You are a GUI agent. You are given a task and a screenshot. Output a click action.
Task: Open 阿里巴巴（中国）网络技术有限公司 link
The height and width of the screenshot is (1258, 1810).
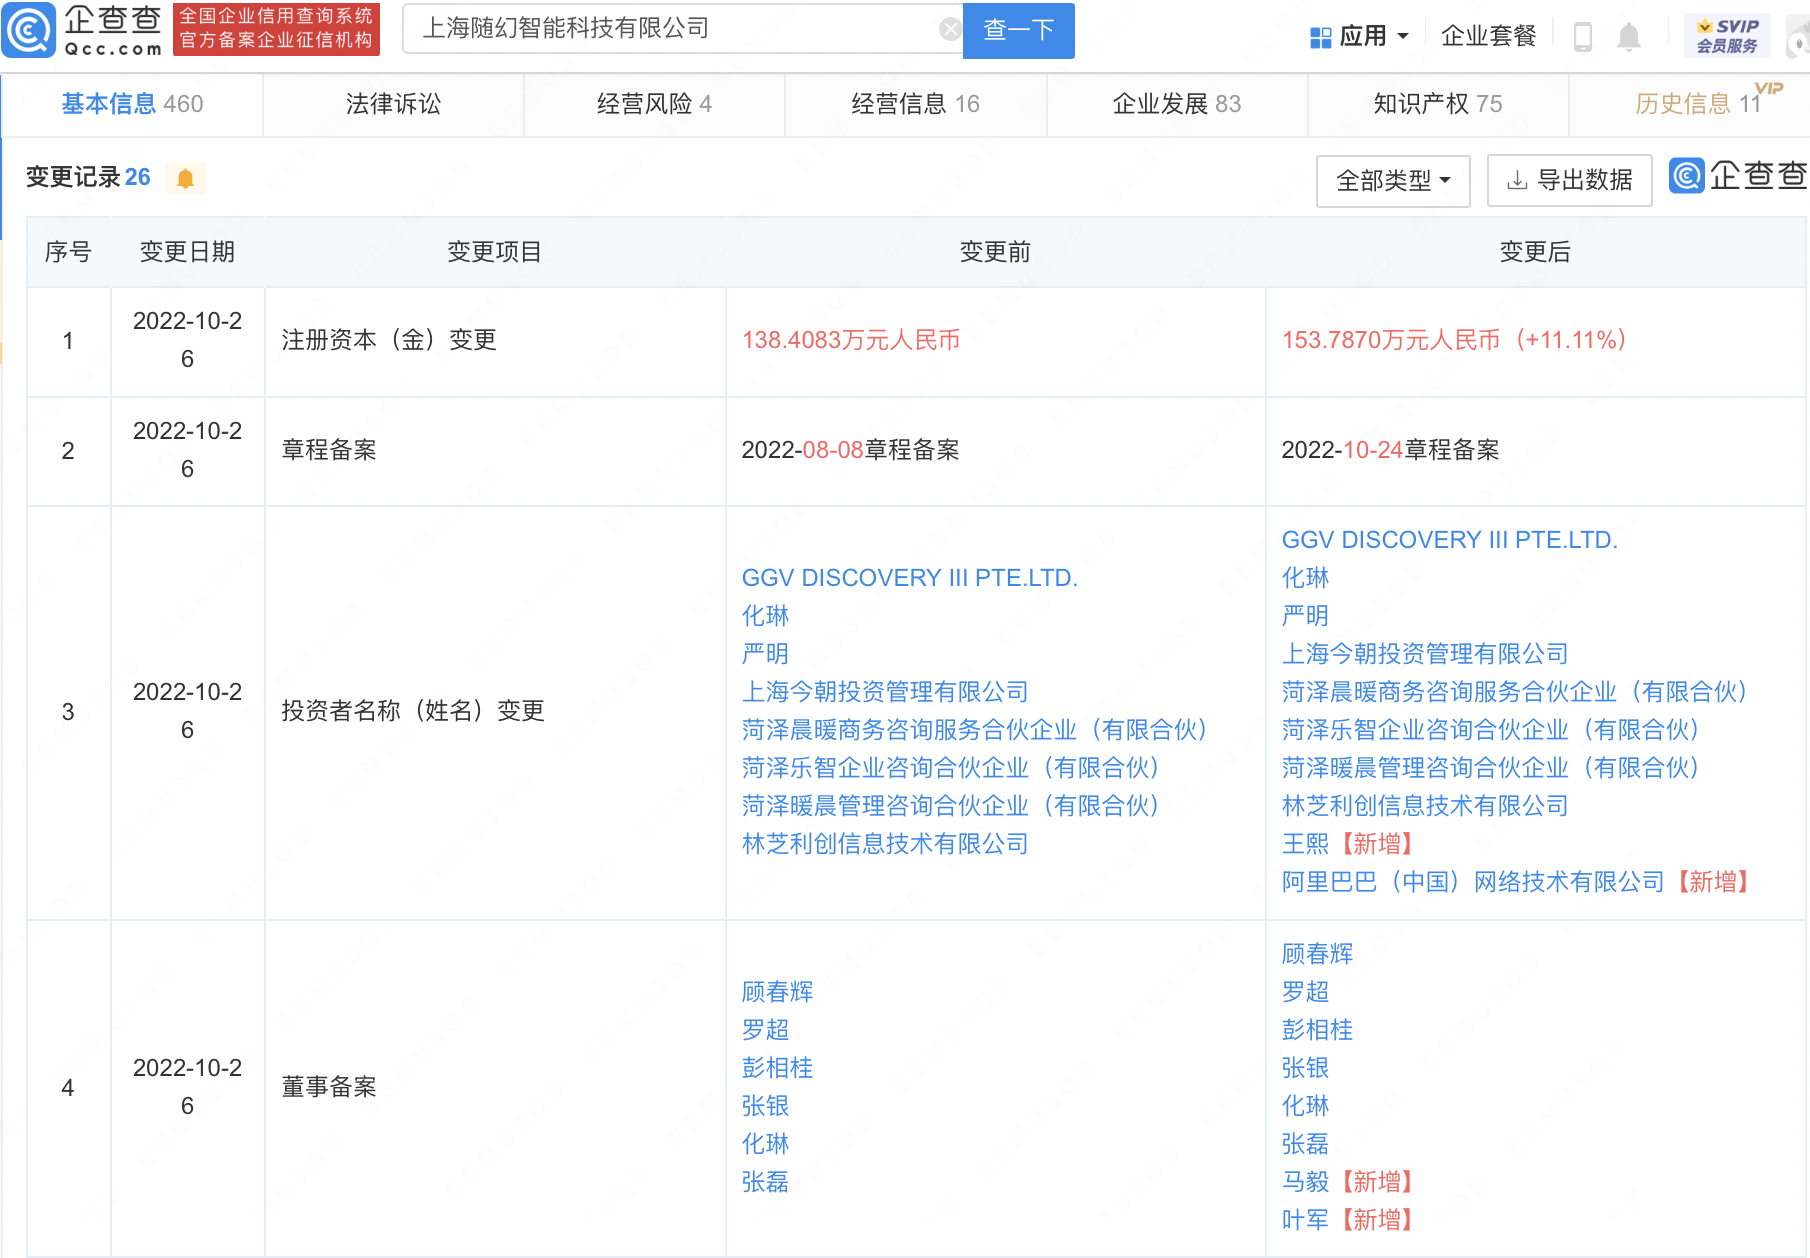tap(1472, 882)
